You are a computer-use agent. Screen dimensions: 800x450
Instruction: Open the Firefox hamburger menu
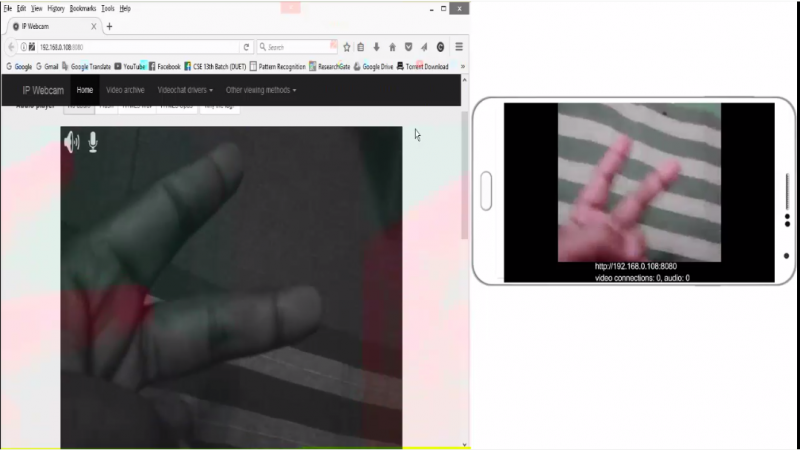tap(459, 47)
